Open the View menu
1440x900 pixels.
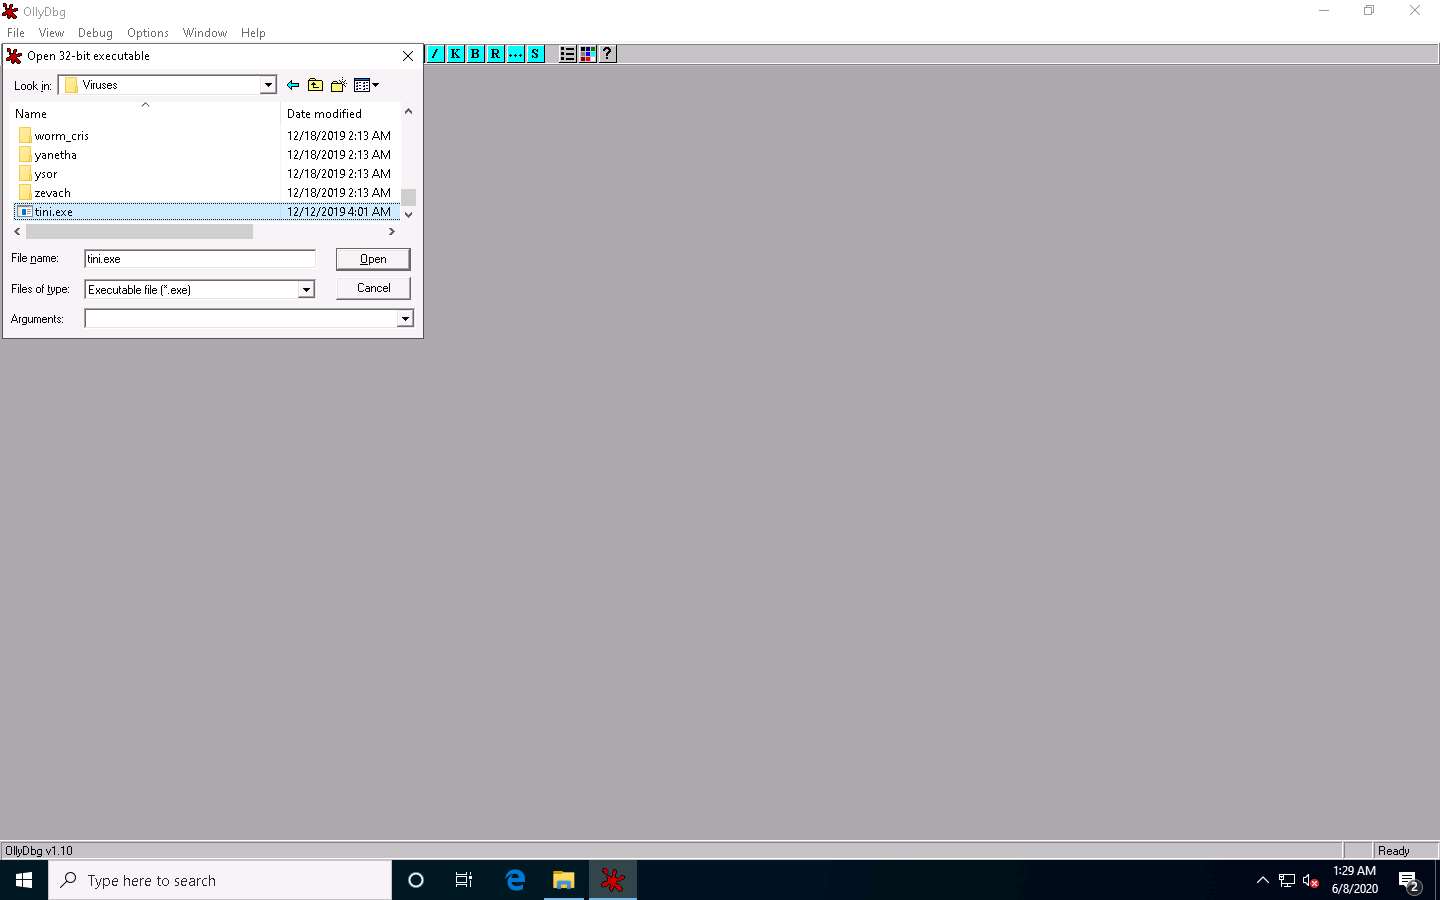(x=51, y=33)
